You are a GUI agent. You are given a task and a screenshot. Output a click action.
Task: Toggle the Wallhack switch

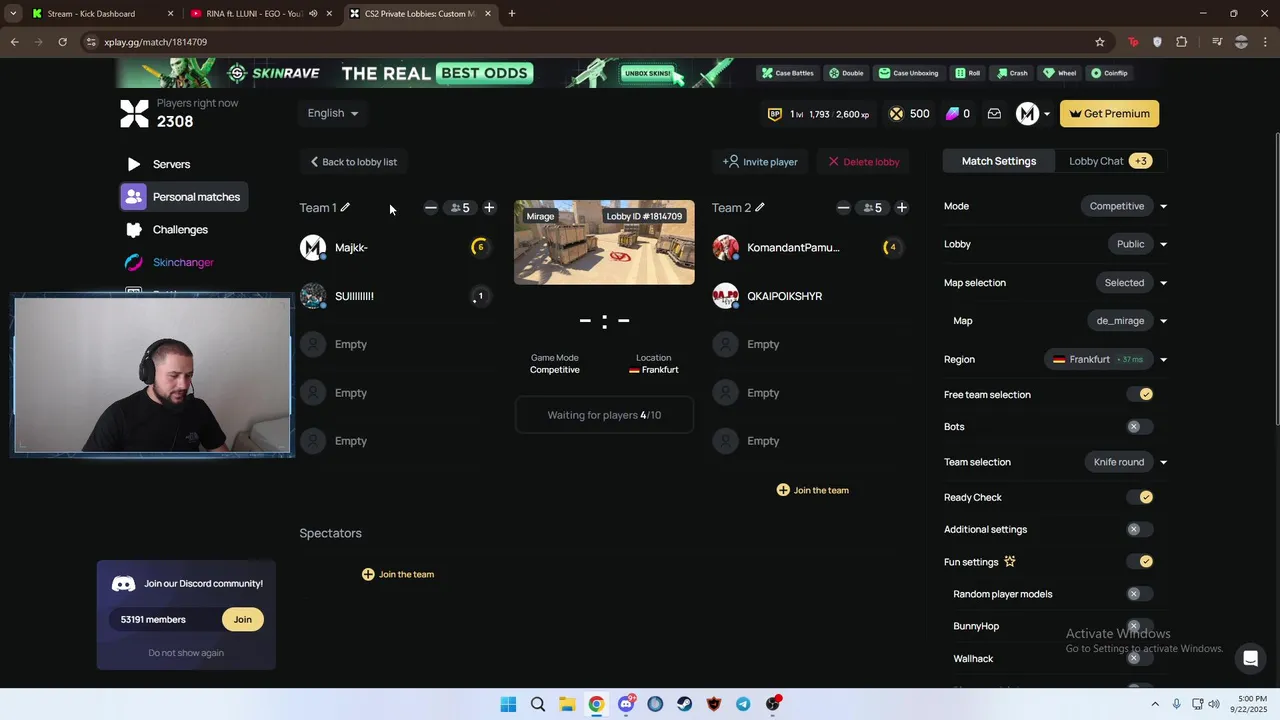tap(1140, 658)
